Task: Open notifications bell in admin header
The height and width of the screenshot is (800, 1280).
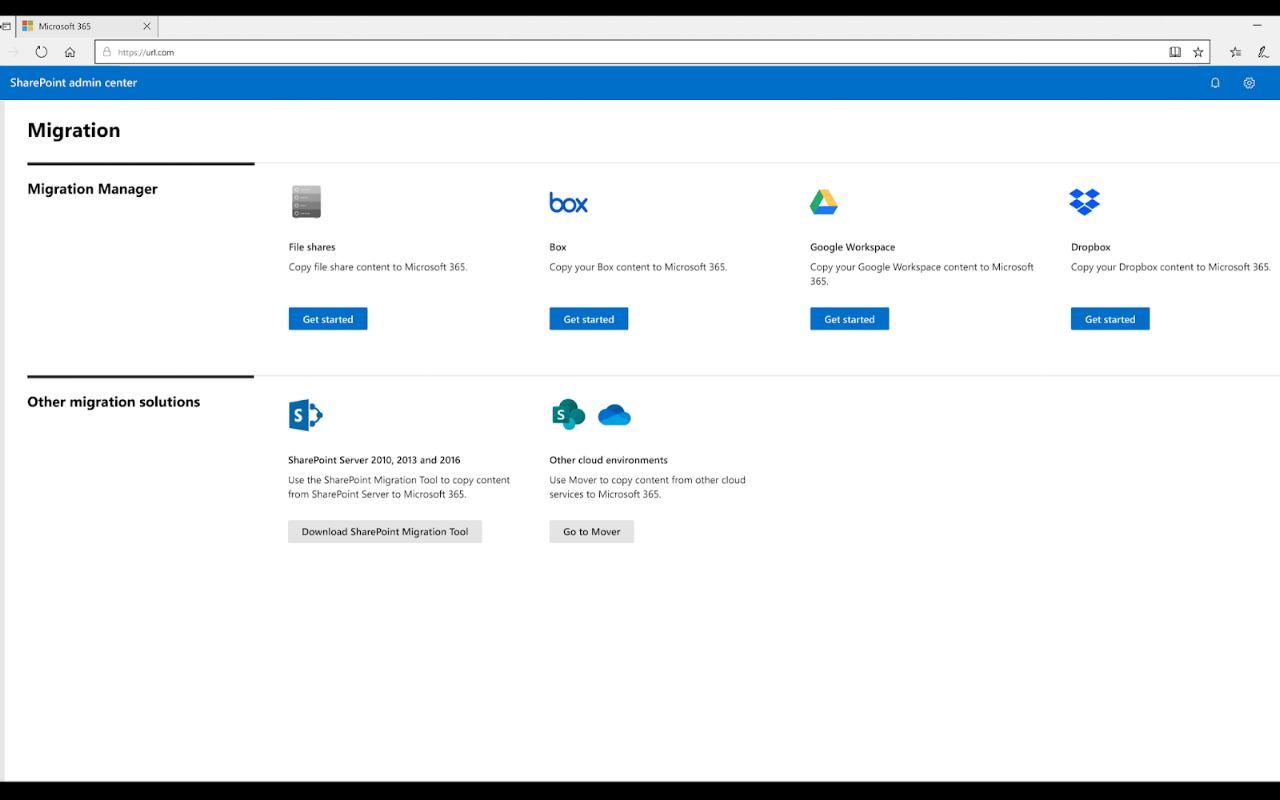Action: pos(1215,83)
